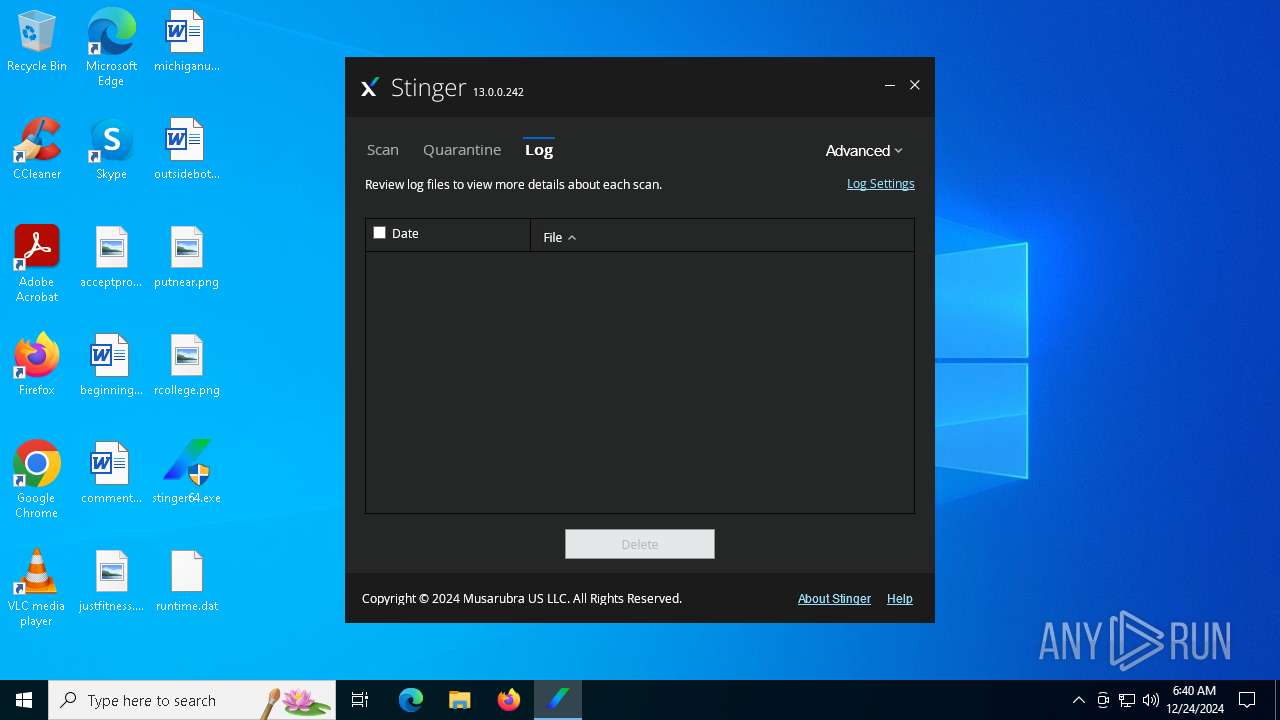
Task: Click the Date column header label
Action: [x=405, y=233]
